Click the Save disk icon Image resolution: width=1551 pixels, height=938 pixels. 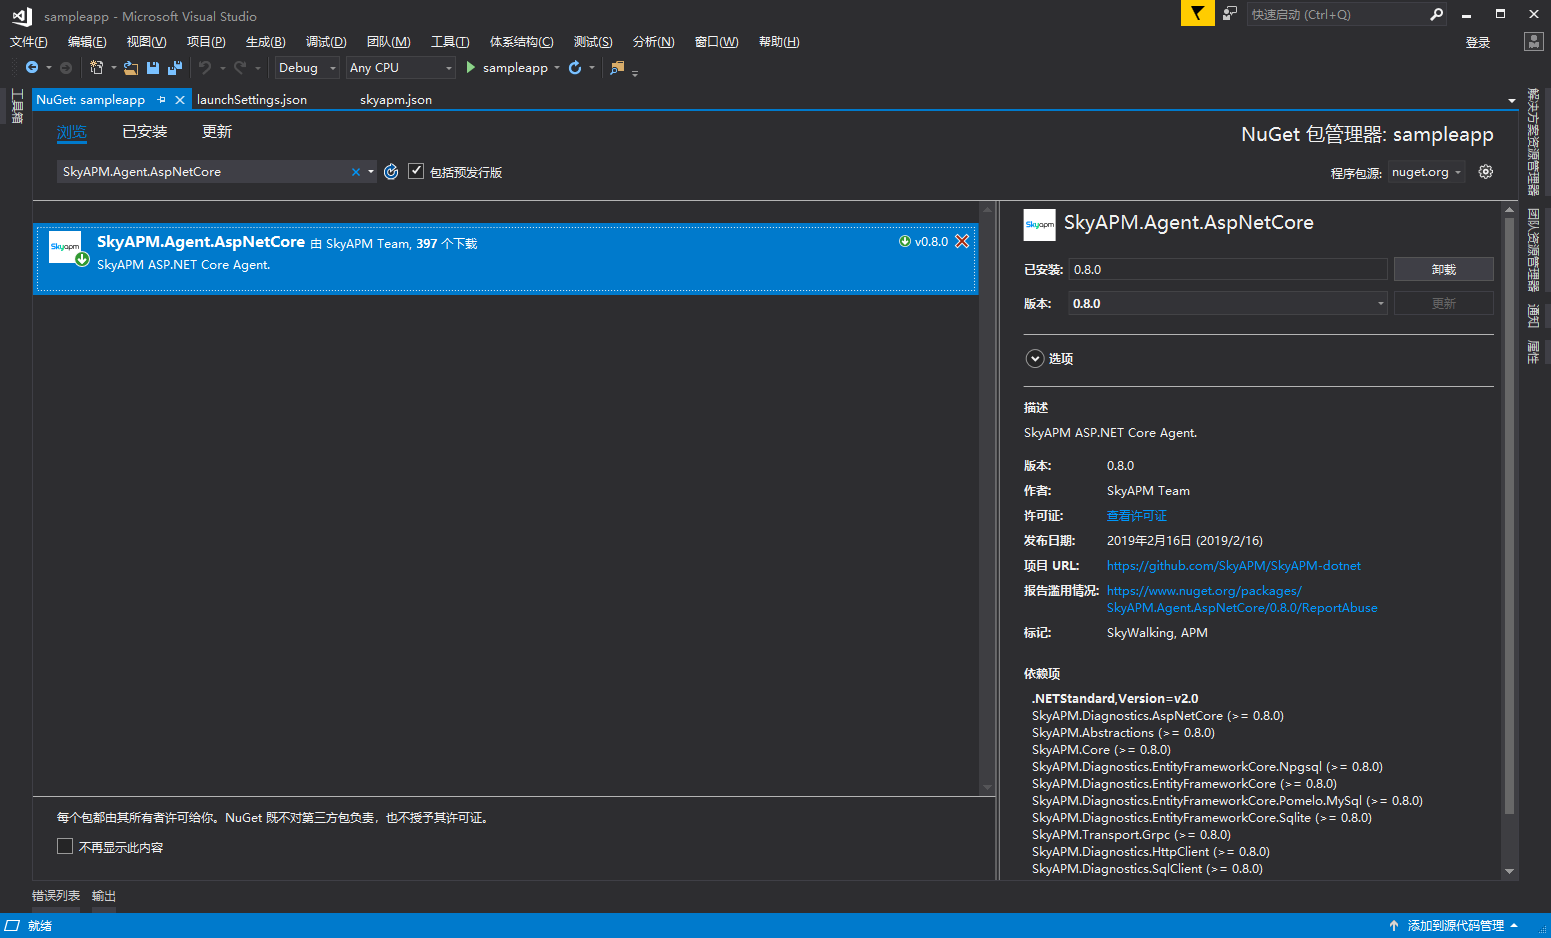(153, 67)
